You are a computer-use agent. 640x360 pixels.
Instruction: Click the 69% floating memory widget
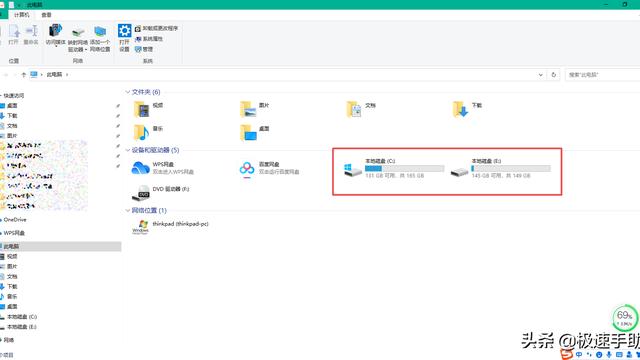pos(625,318)
